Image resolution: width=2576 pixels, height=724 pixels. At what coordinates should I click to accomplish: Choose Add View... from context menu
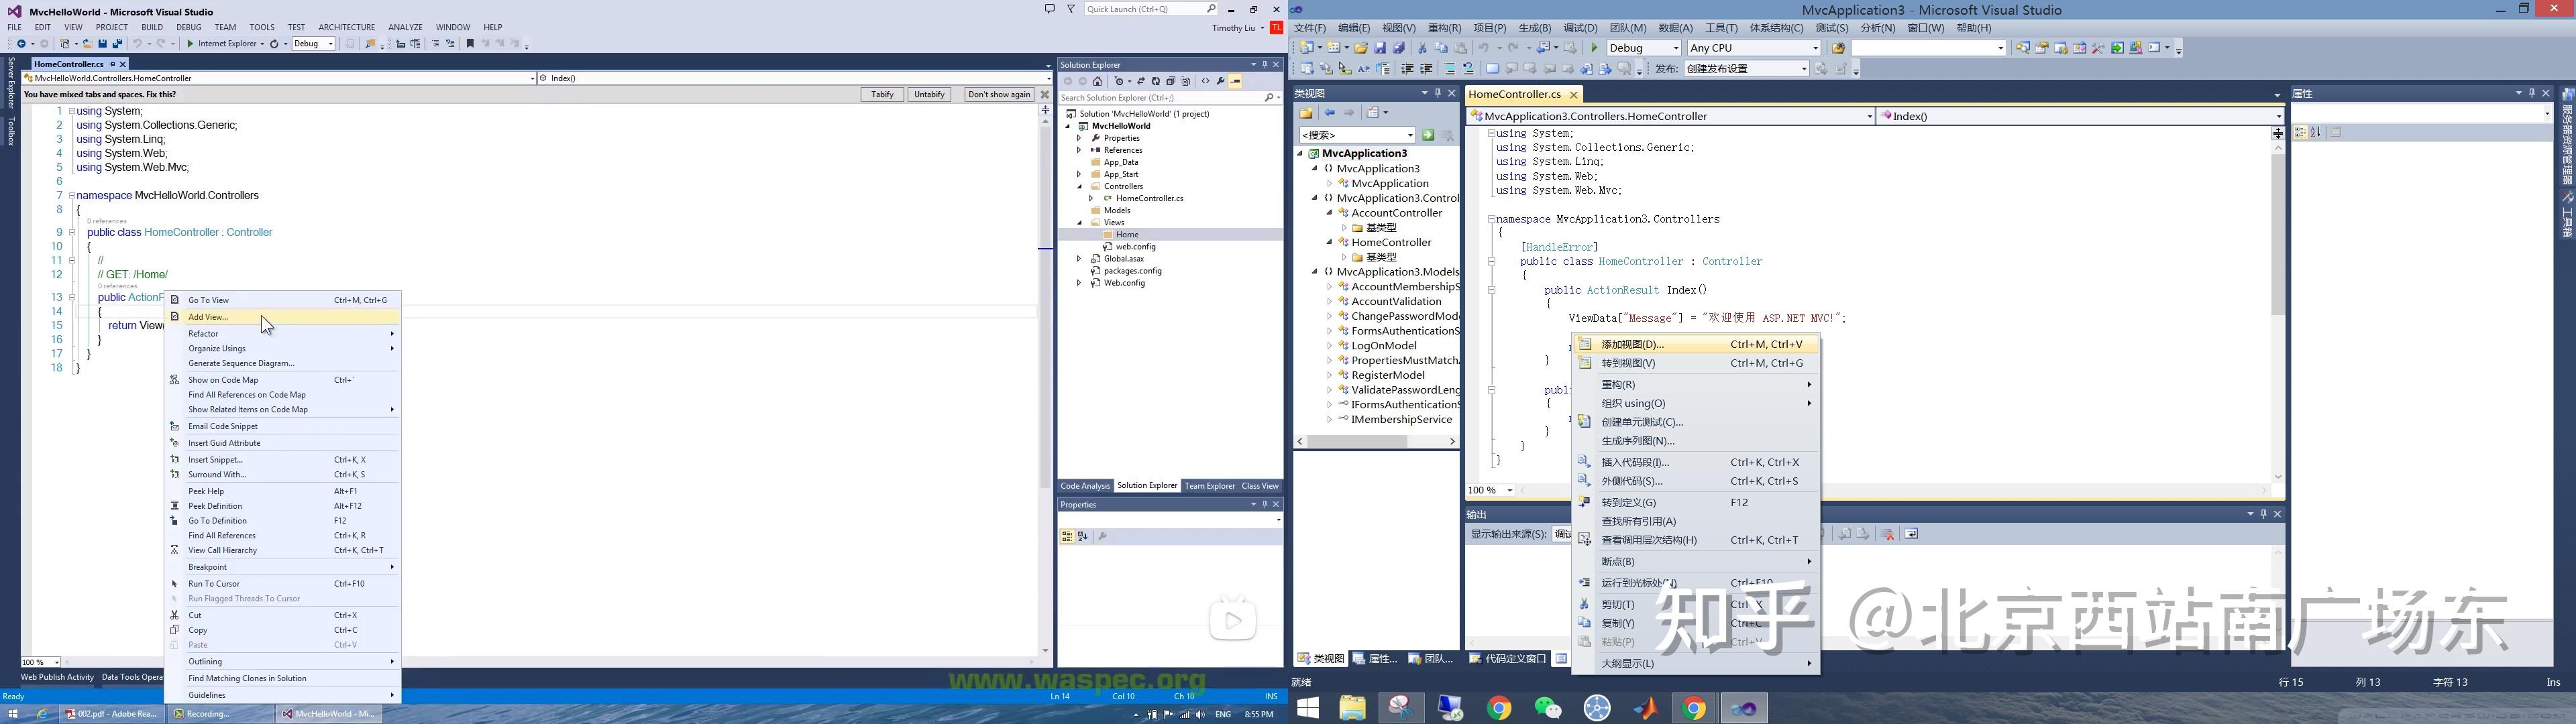pos(208,317)
